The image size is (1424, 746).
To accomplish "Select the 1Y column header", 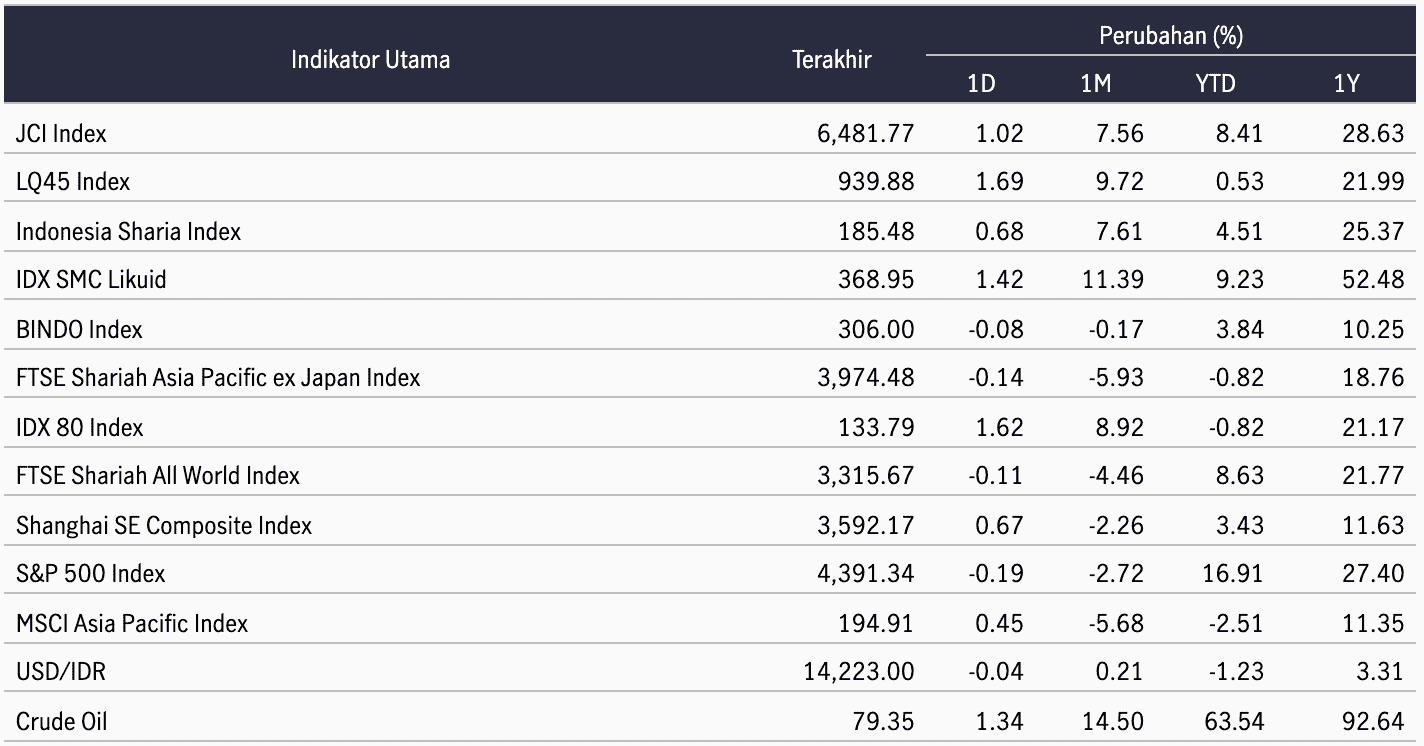I will point(1347,84).
